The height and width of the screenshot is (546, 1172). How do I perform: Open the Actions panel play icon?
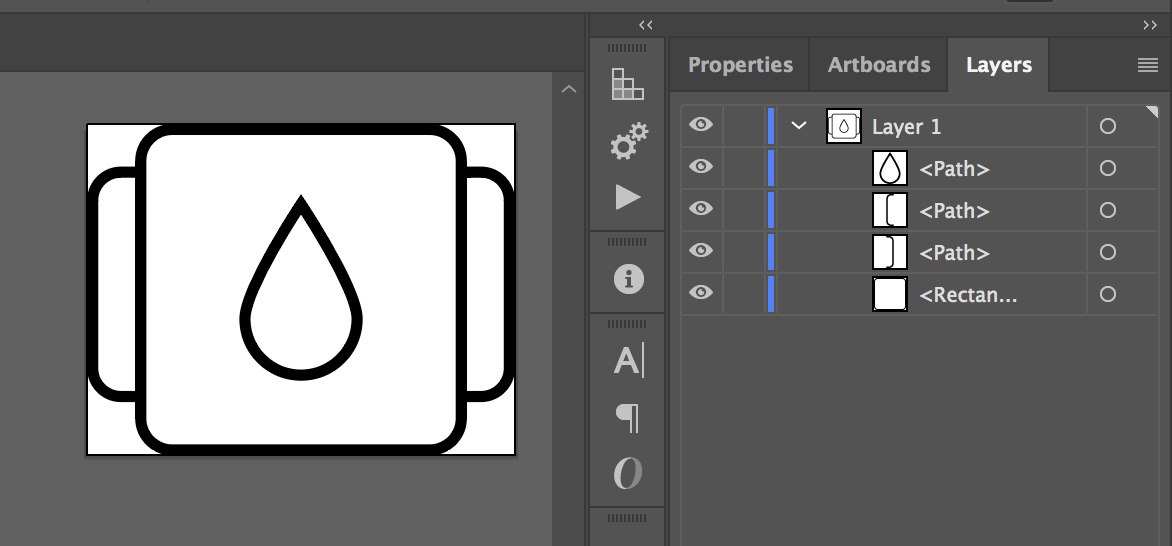628,197
